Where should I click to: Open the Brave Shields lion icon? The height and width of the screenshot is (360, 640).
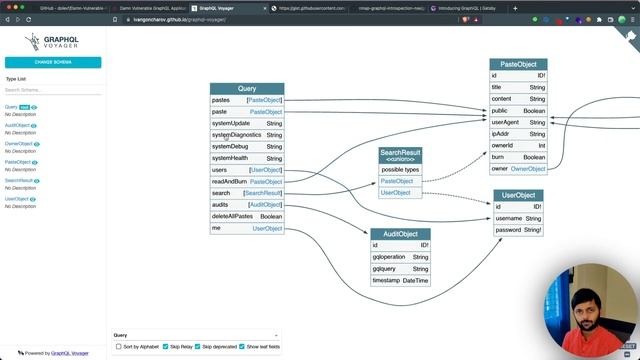465,19
